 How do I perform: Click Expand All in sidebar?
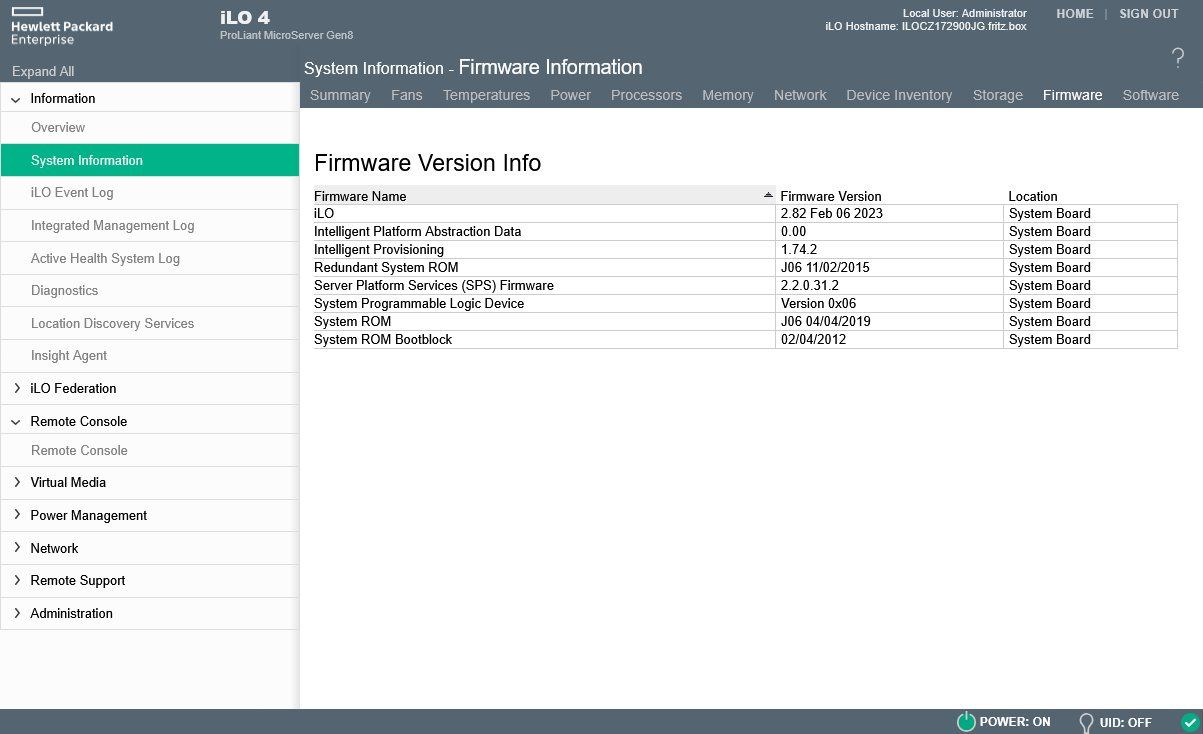tap(43, 71)
